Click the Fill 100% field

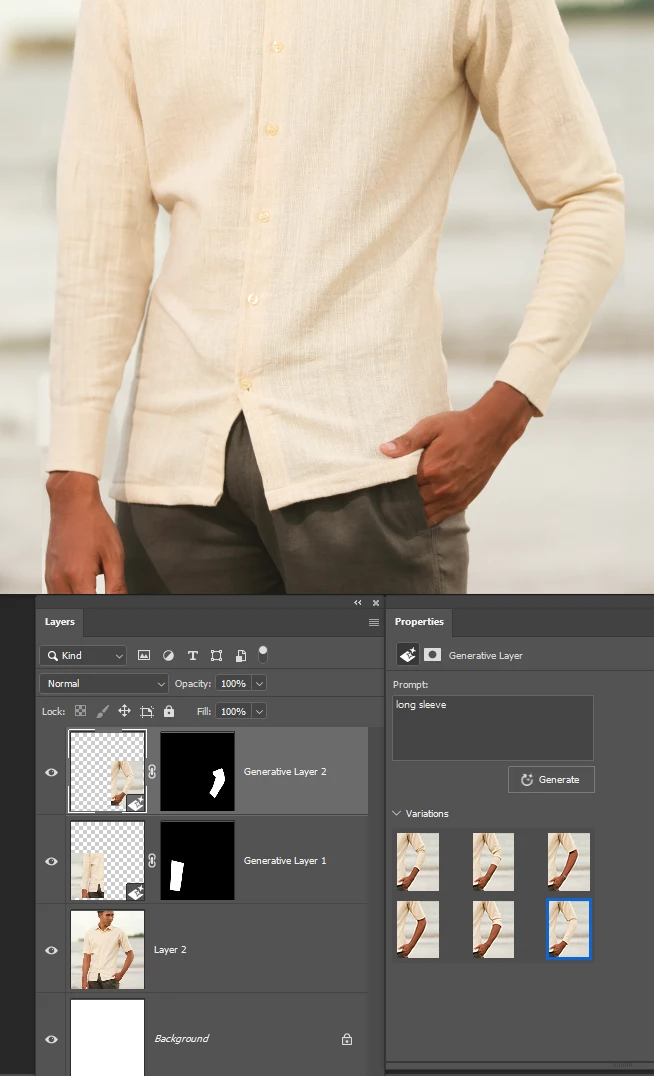tap(233, 712)
